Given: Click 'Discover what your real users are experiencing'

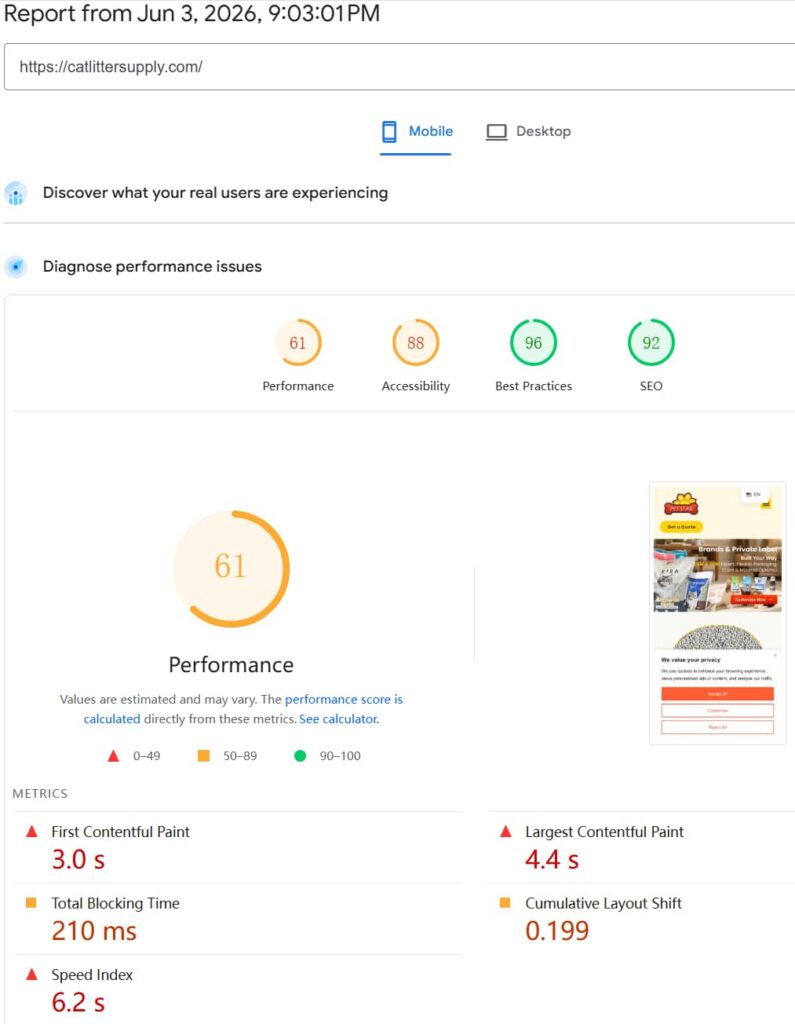Looking at the screenshot, I should tap(216, 193).
